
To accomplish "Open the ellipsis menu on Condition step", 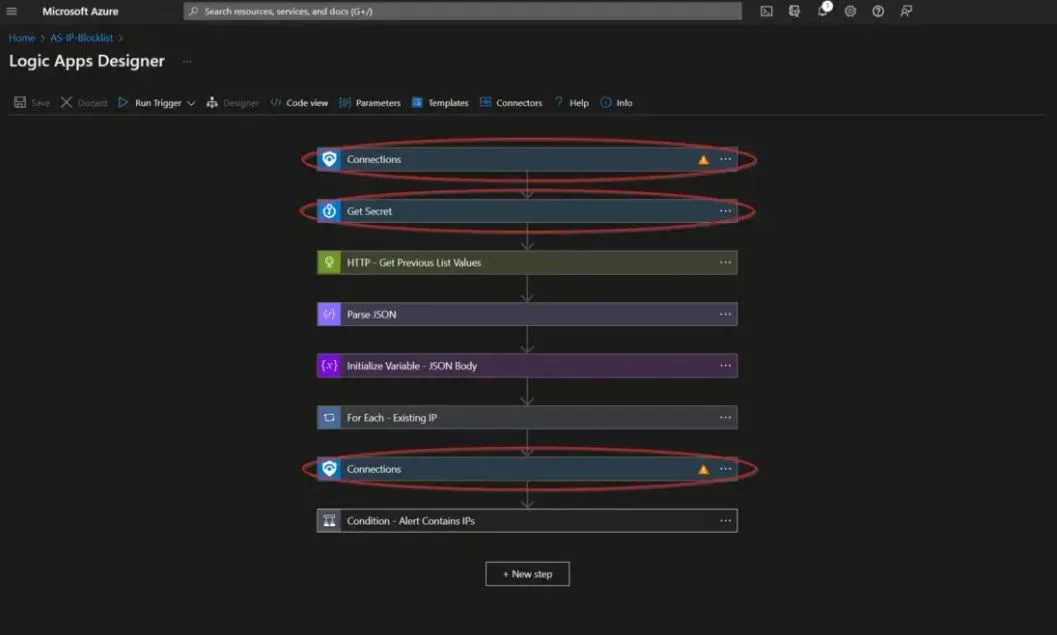I will click(x=726, y=520).
